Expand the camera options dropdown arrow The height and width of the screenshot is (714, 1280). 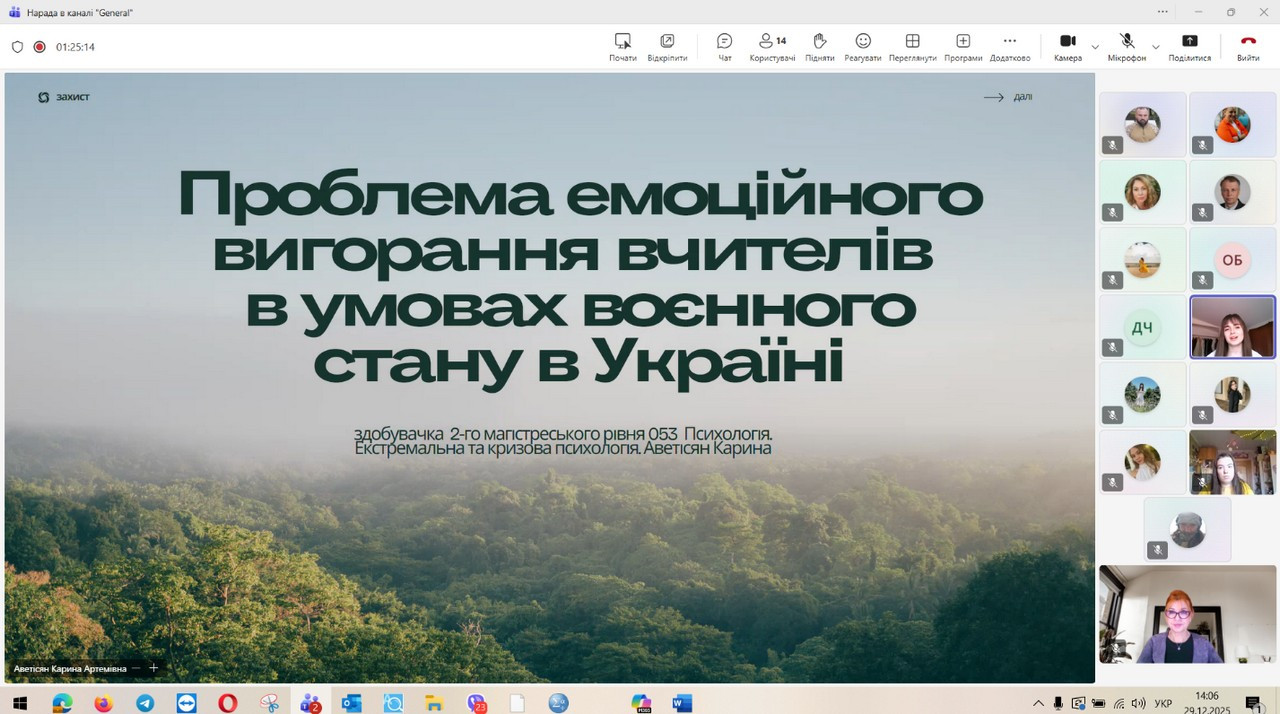pos(1095,47)
